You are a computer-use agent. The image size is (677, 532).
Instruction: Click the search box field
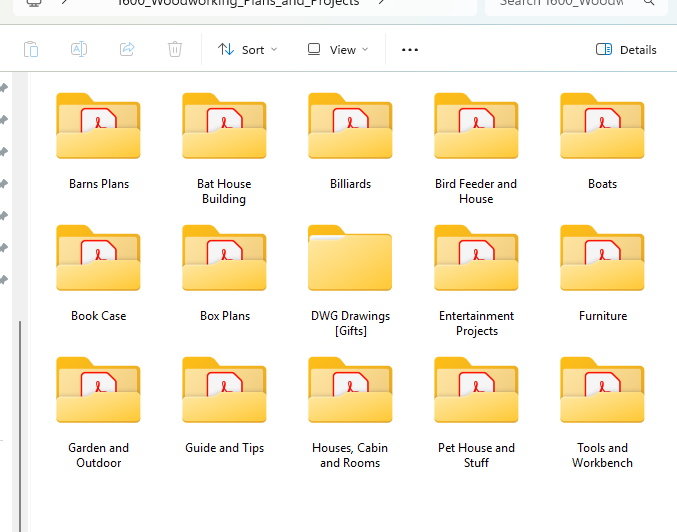point(570,3)
